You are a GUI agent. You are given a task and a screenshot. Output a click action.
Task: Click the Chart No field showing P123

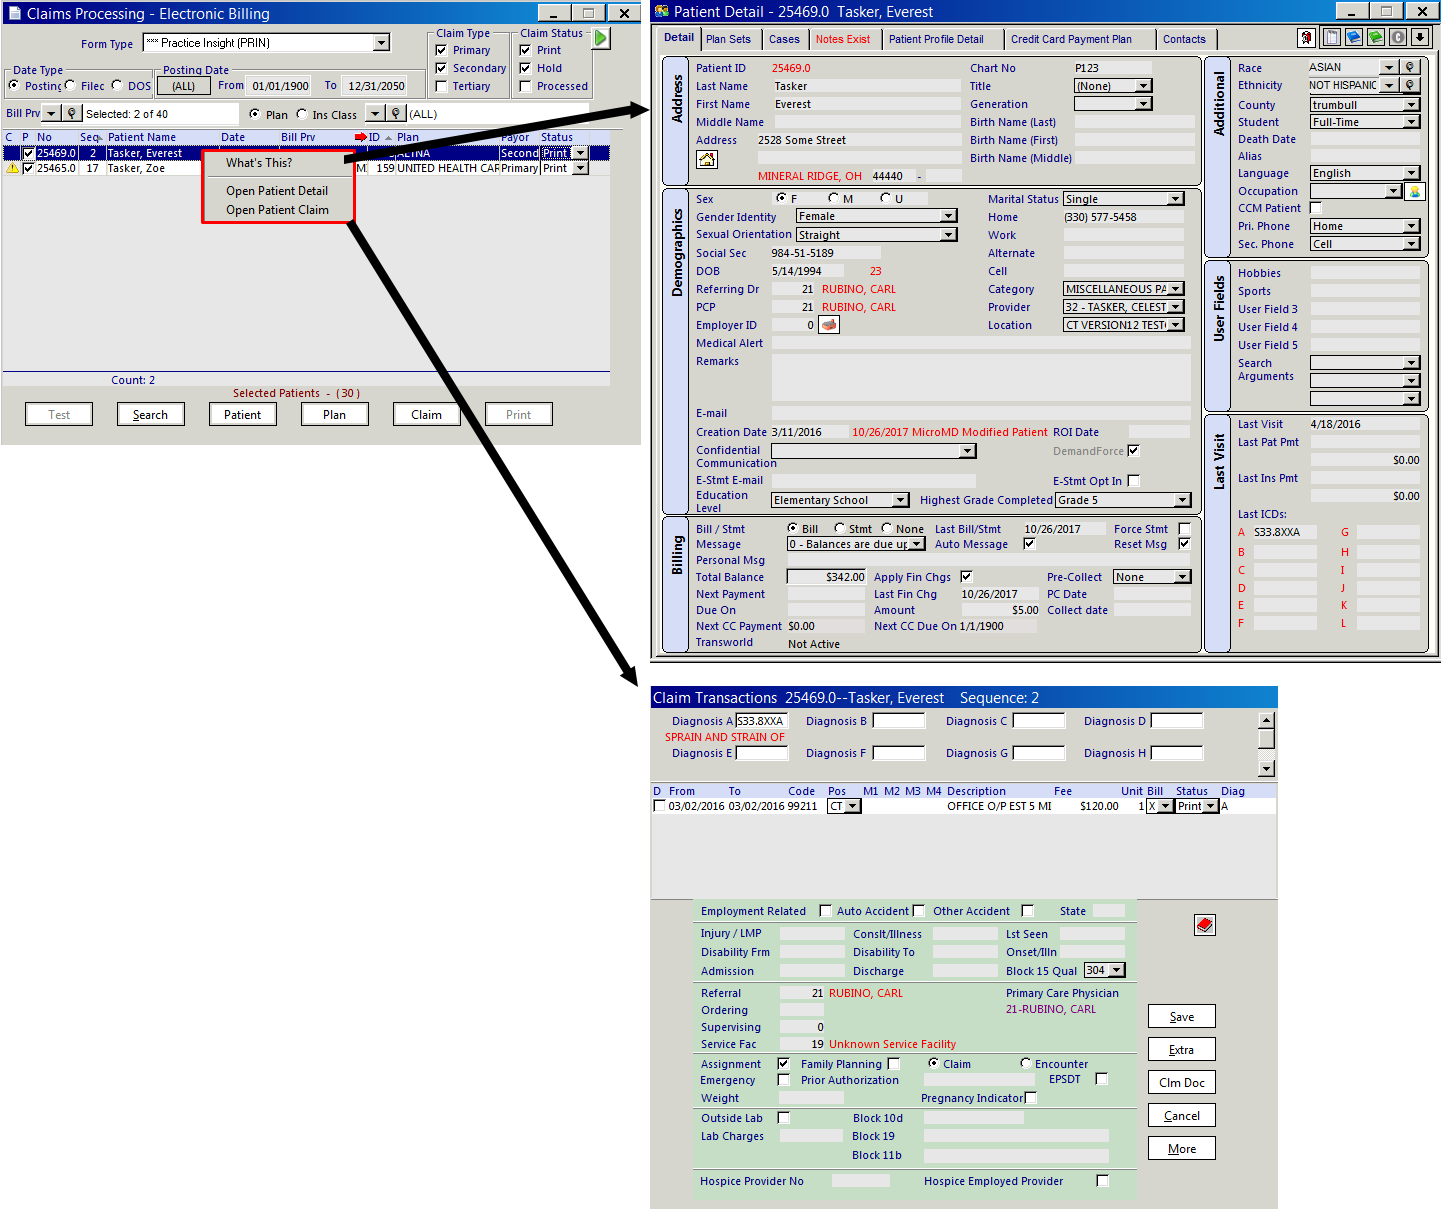1112,68
